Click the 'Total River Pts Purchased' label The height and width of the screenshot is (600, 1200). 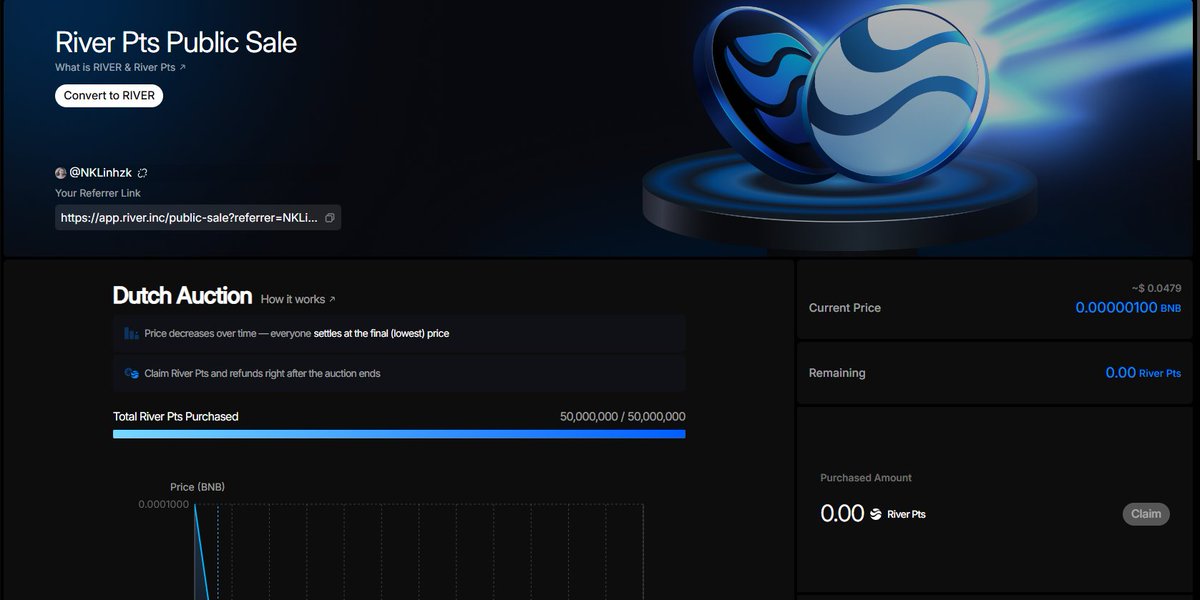point(176,417)
